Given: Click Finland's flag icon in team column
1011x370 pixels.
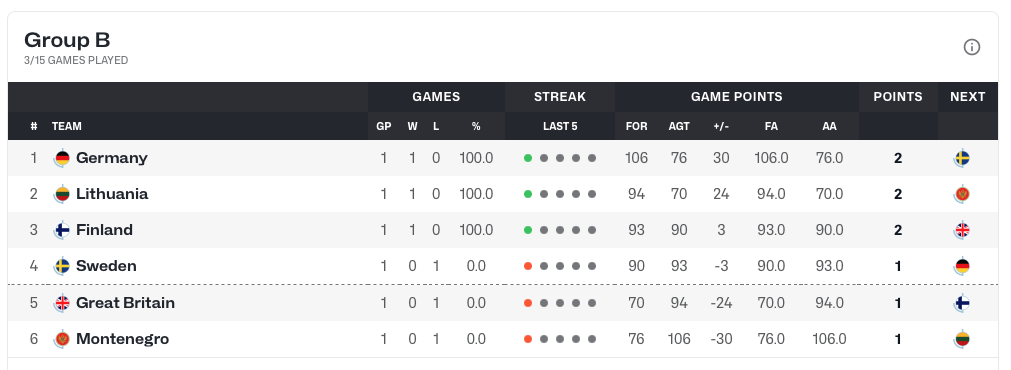Looking at the screenshot, I should coord(62,230).
